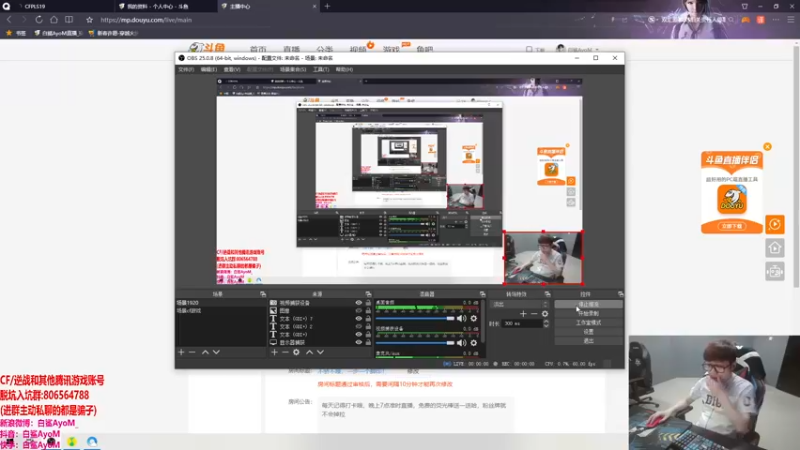This screenshot has height=450, width=800.
Task: Toggle visibility of 文本 (GDI+) 7 source
Action: click(x=359, y=318)
